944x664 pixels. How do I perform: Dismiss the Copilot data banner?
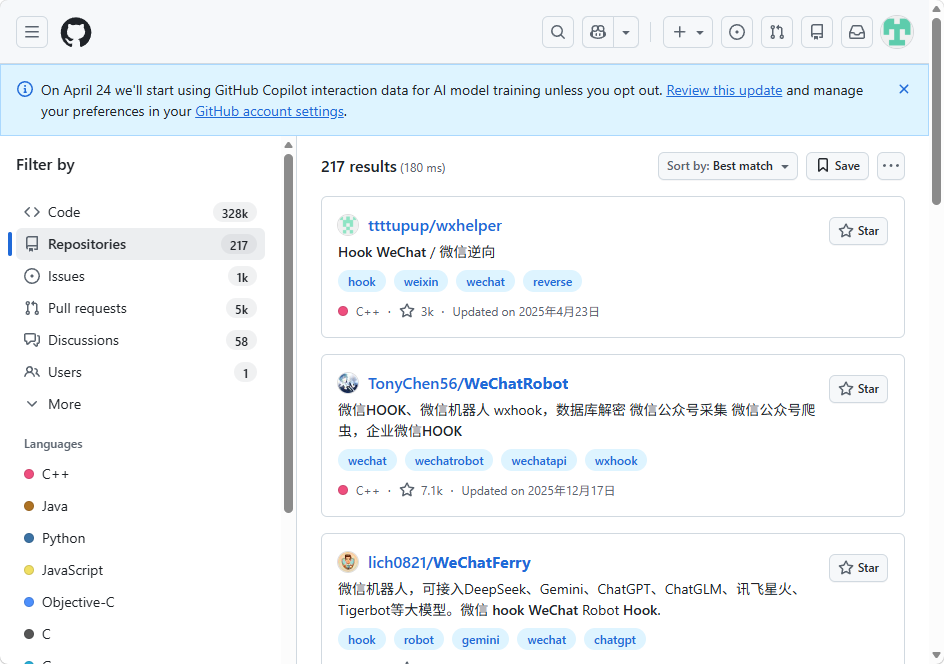pos(904,89)
